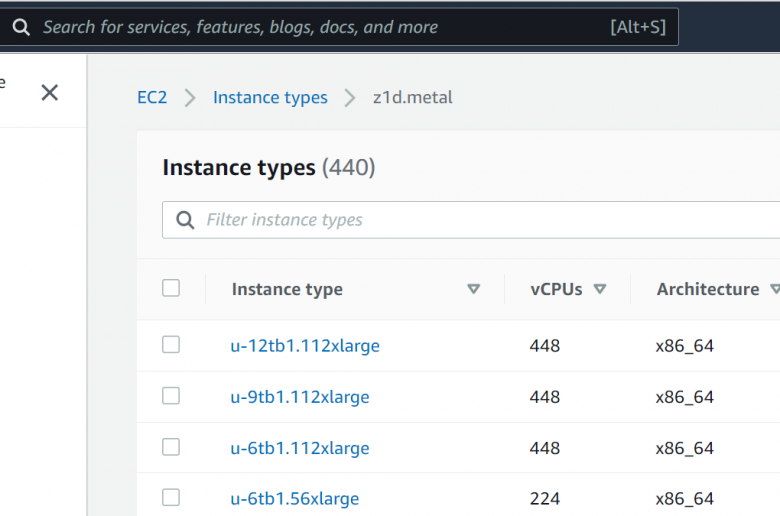Select checkbox for u-6tb1.56xlarge
This screenshot has height=516, width=780.
[x=171, y=497]
